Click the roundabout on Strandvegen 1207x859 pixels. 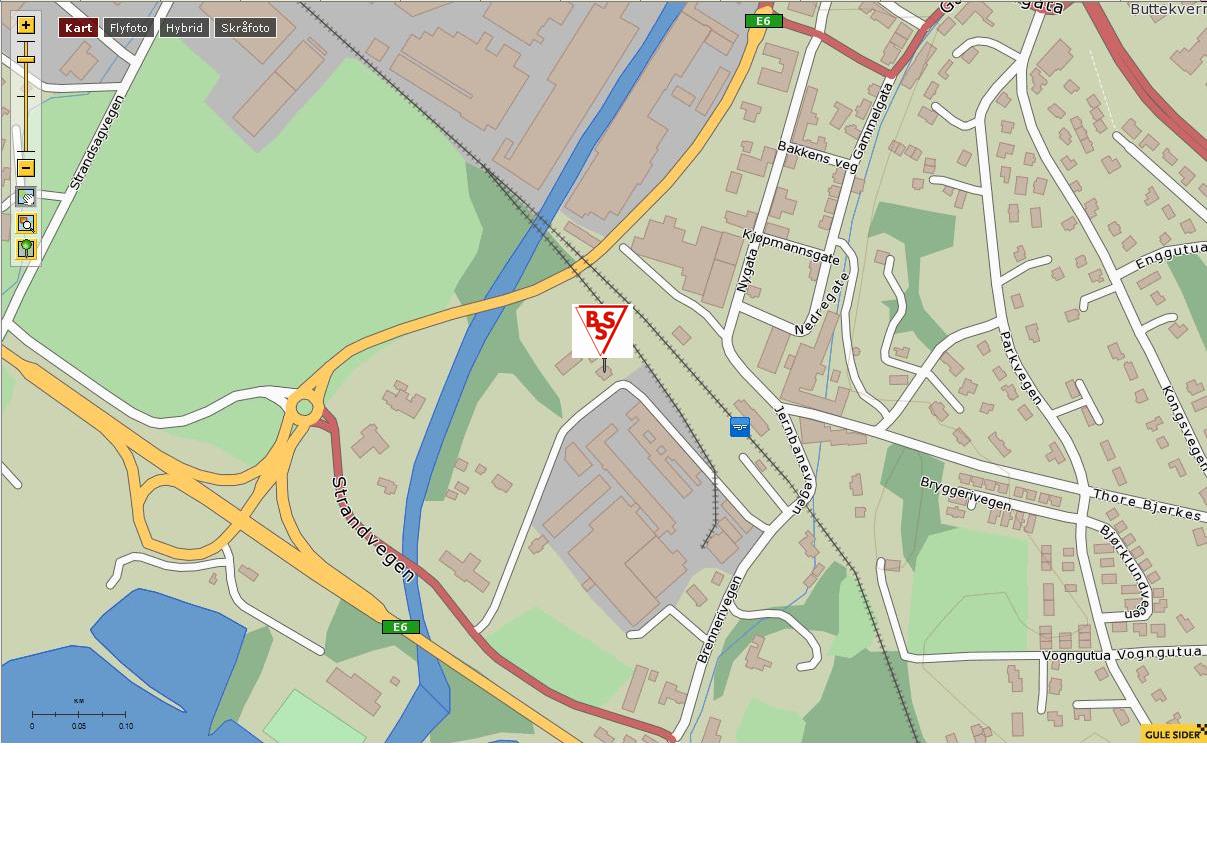tap(304, 407)
